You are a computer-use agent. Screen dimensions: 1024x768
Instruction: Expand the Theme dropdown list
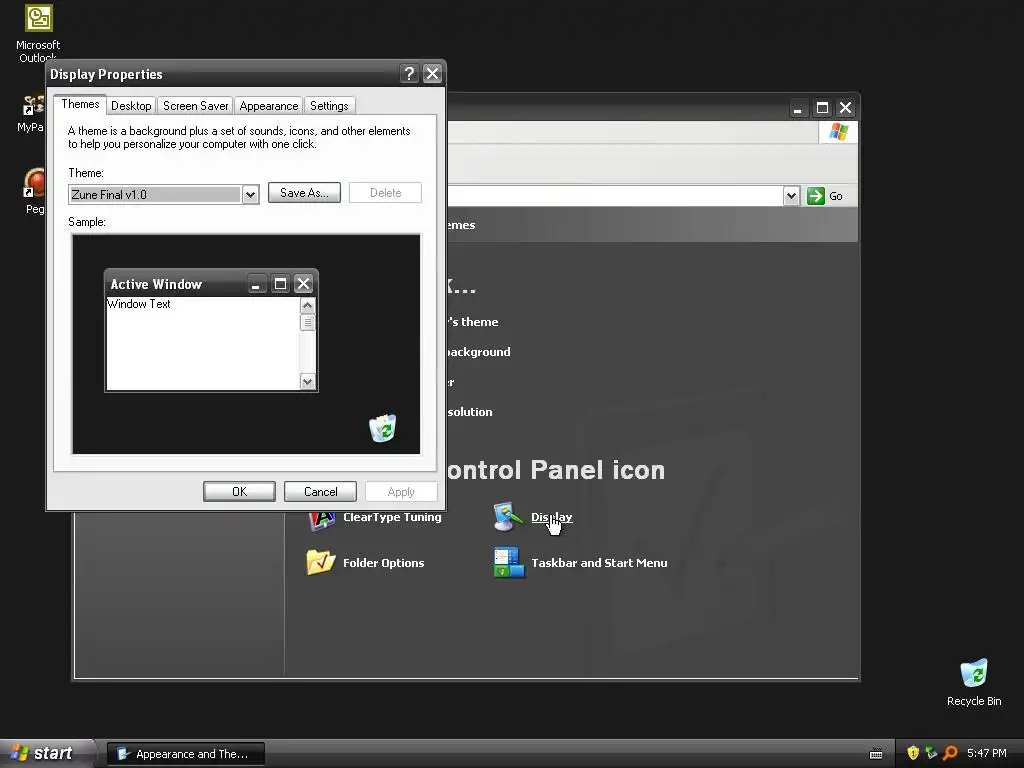[x=250, y=195]
